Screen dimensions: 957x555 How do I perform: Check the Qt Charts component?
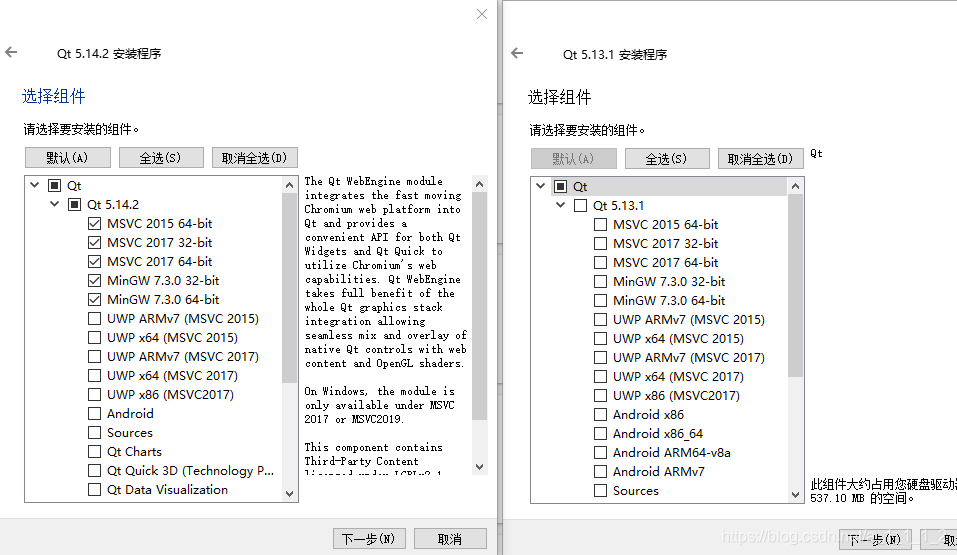click(x=94, y=451)
